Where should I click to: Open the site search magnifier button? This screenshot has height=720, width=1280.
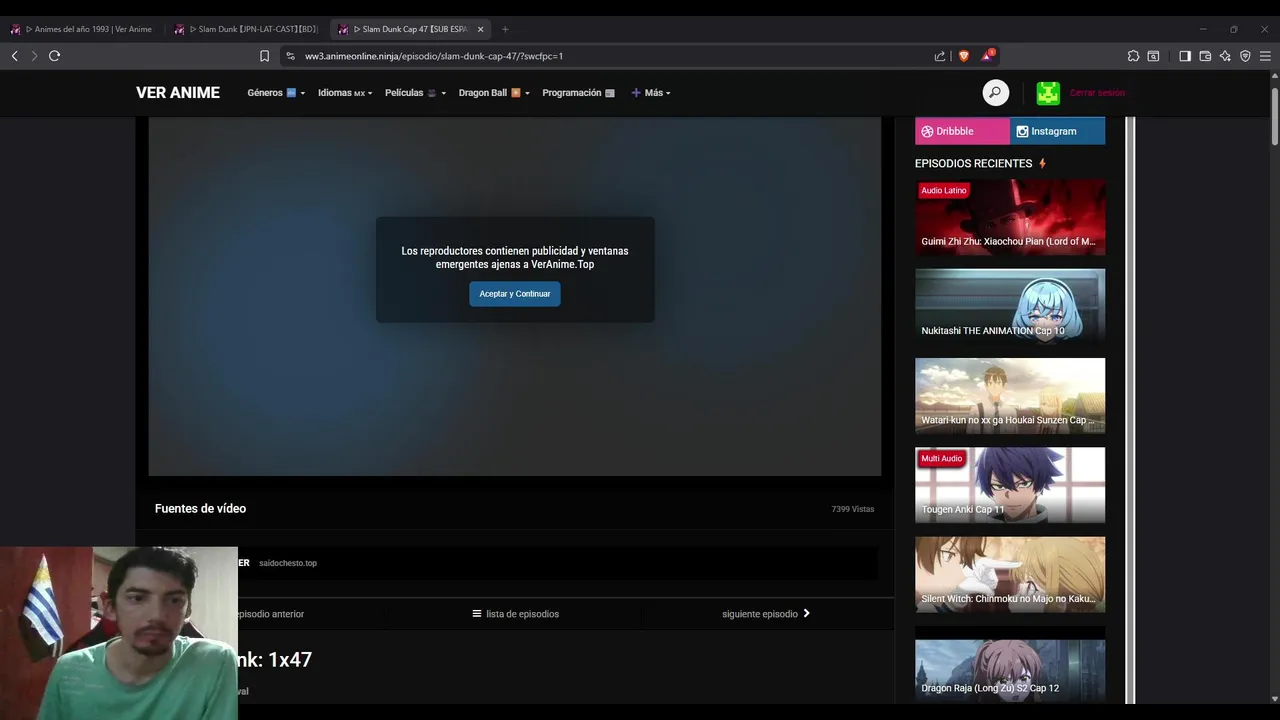995,93
